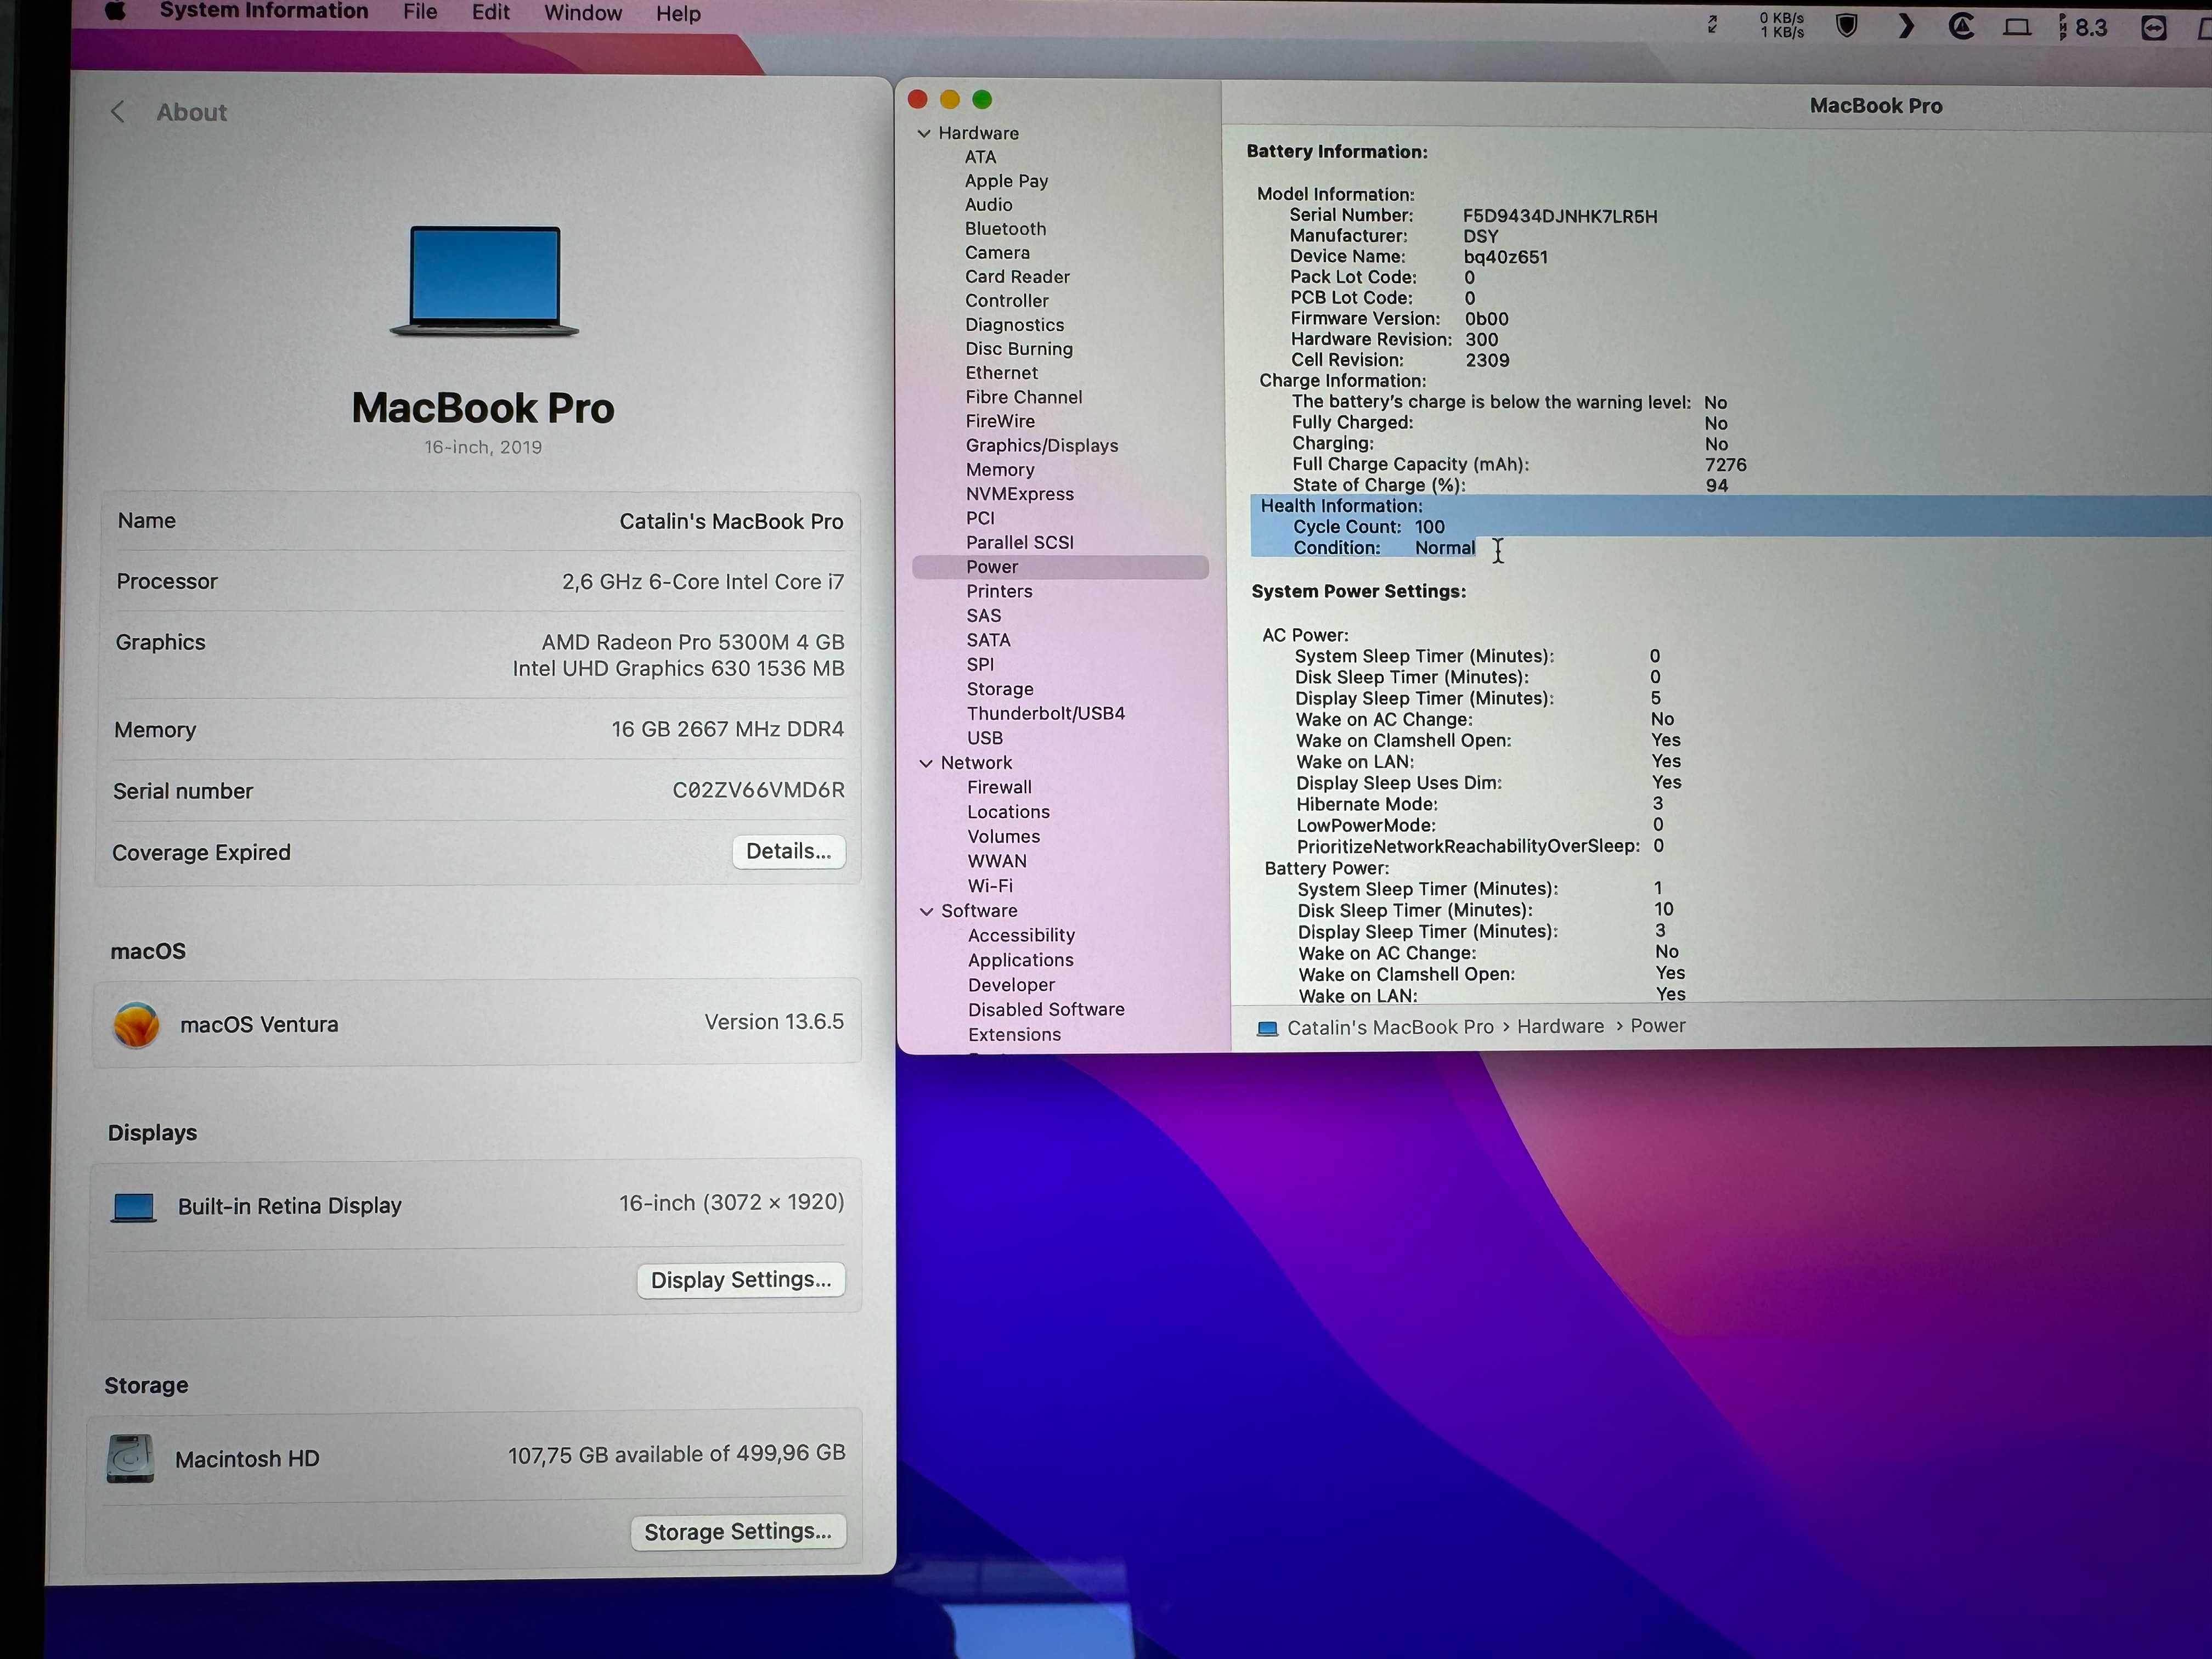Open the System Information app menu
This screenshot has width=2212, height=1659.
[264, 11]
